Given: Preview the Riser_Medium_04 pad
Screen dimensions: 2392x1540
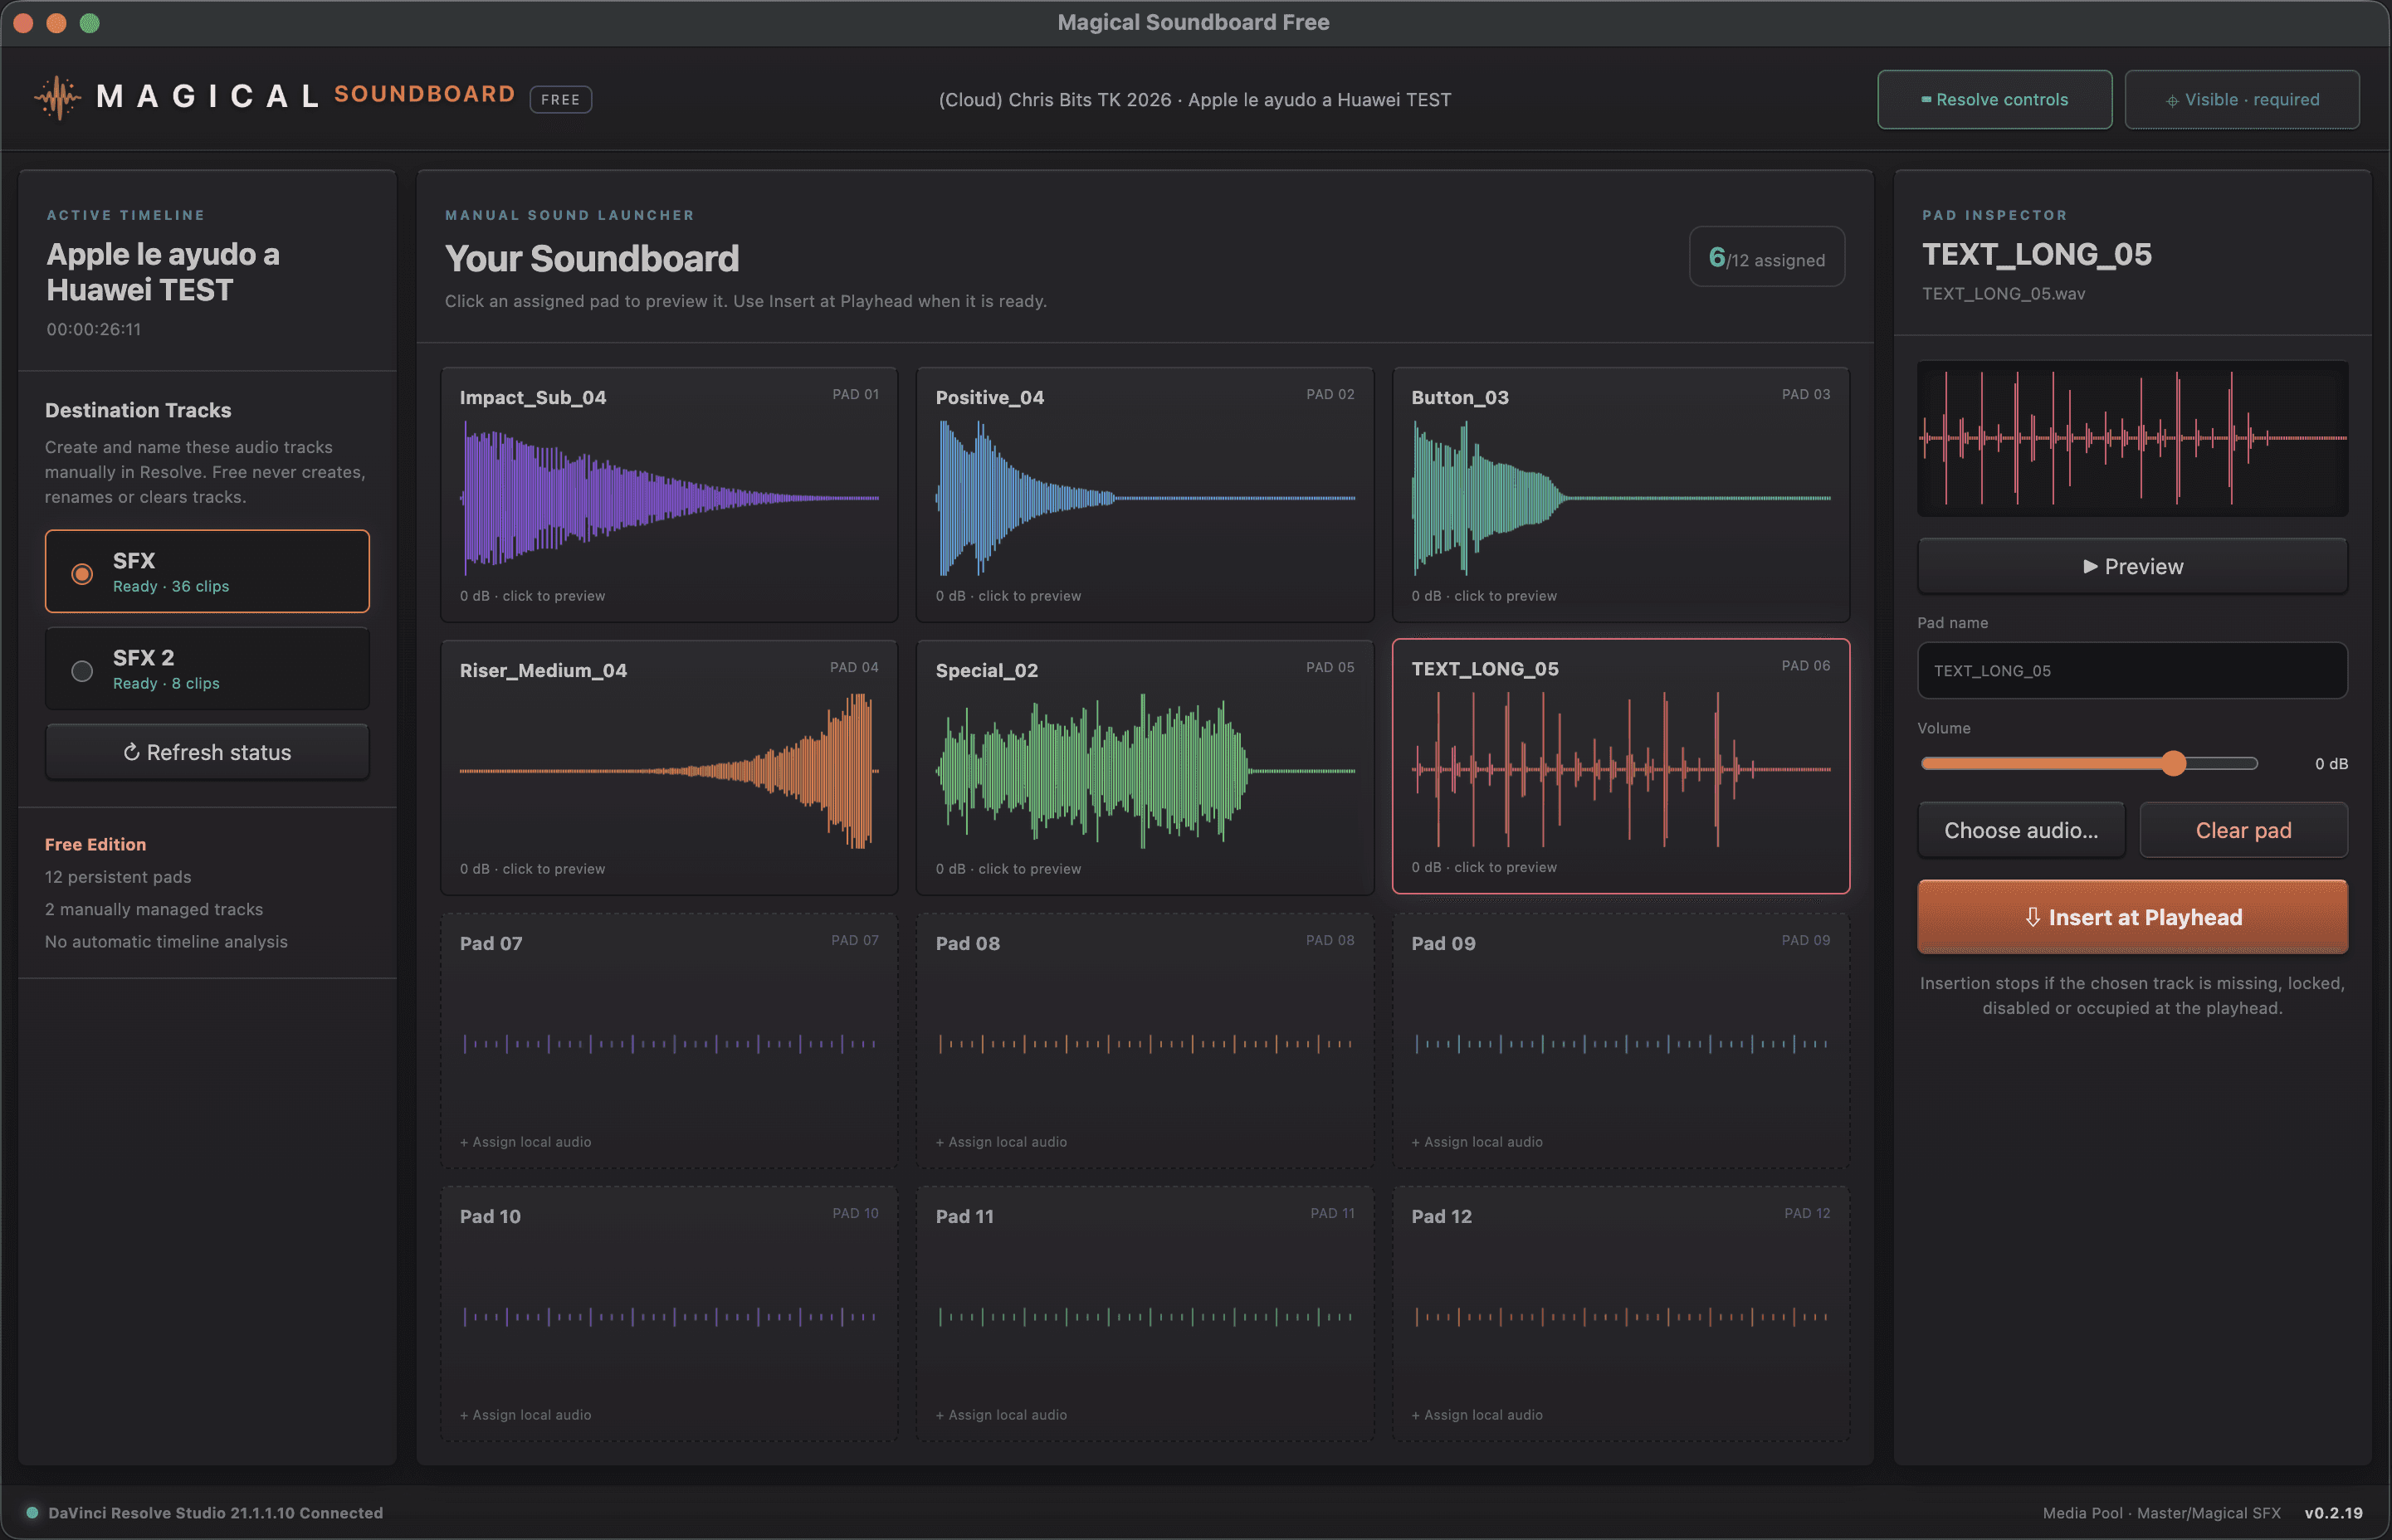Looking at the screenshot, I should click(x=669, y=768).
